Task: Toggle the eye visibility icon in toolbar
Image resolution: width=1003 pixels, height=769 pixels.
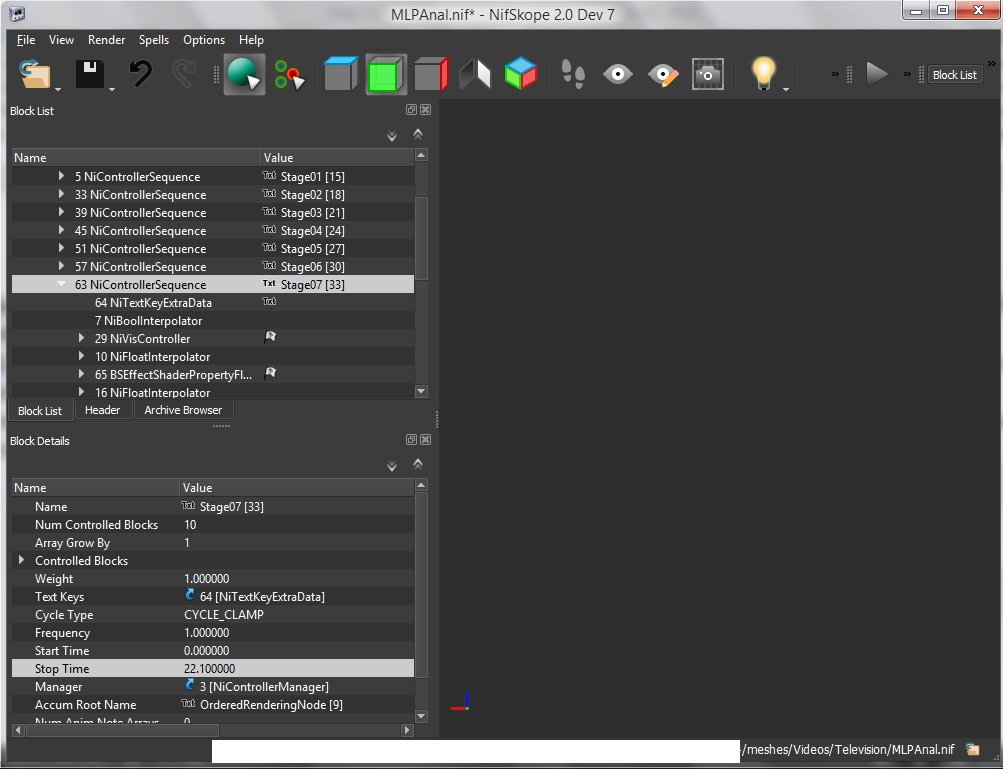Action: (x=618, y=75)
